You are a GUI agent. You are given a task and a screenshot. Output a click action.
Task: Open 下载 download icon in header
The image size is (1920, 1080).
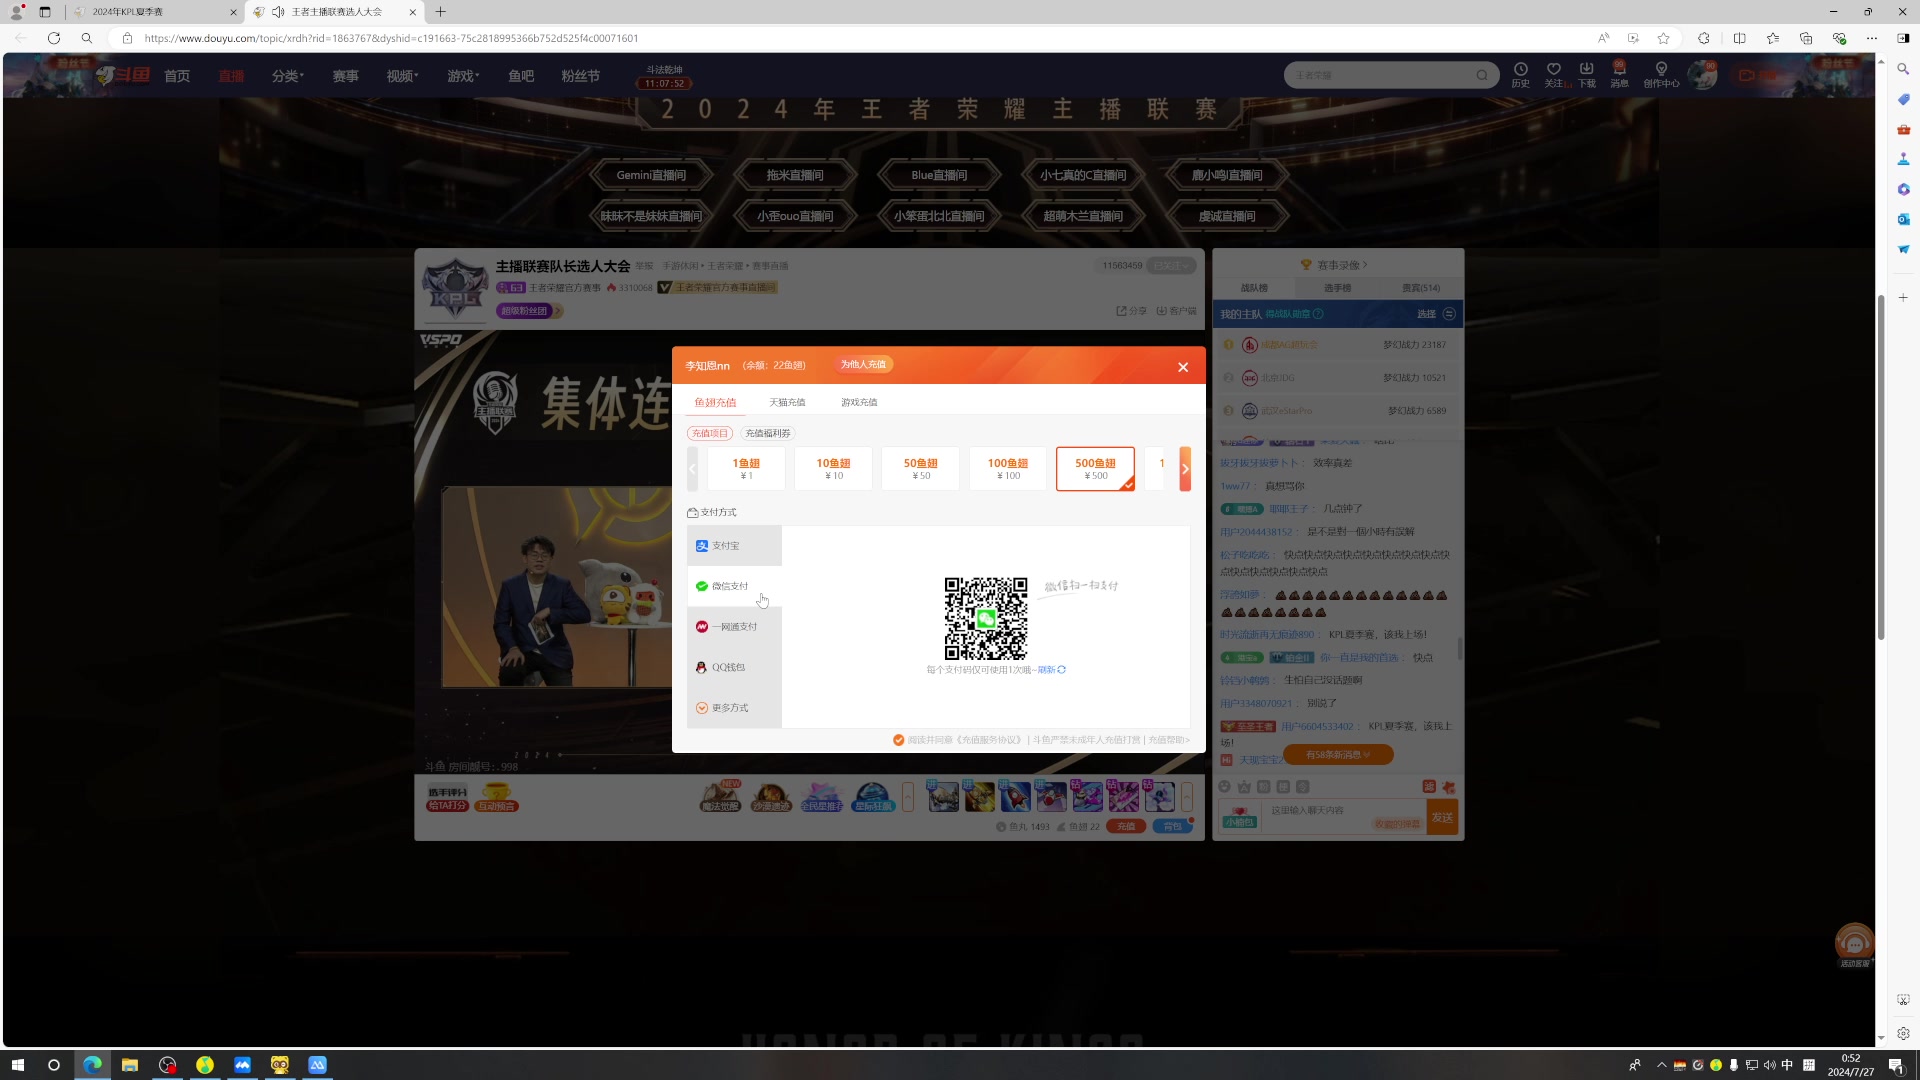pos(1587,75)
